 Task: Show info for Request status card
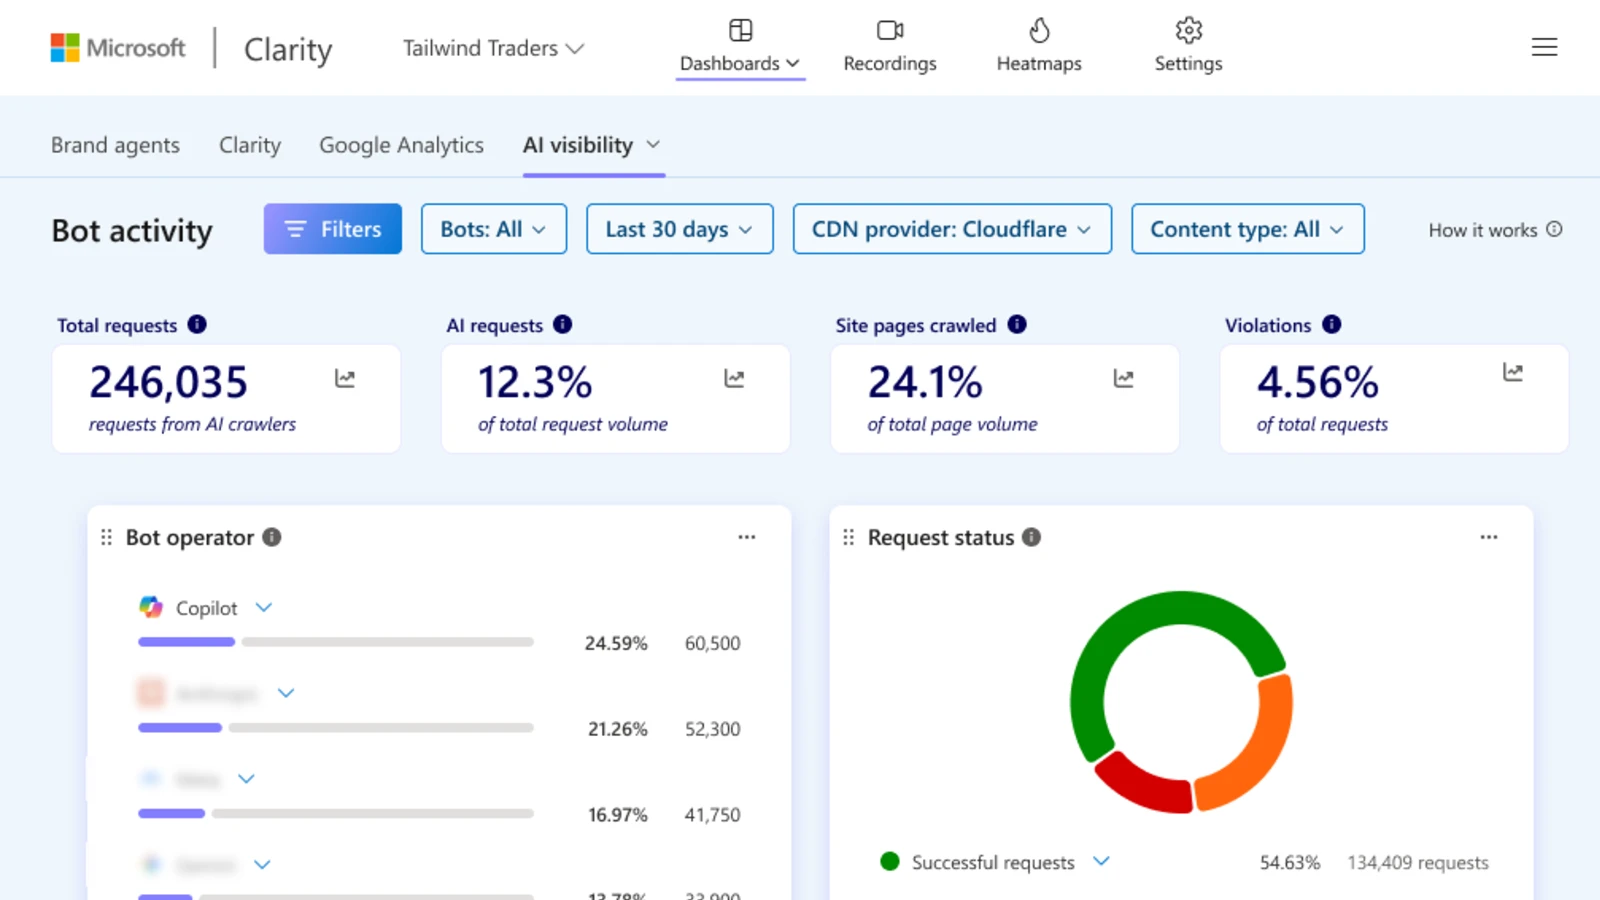pyautogui.click(x=1032, y=537)
